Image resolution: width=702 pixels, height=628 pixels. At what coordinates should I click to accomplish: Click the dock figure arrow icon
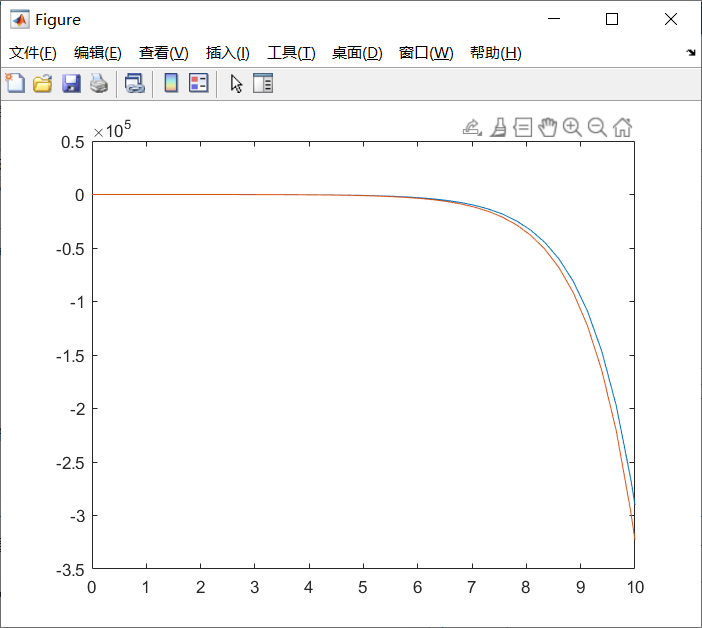tap(691, 53)
